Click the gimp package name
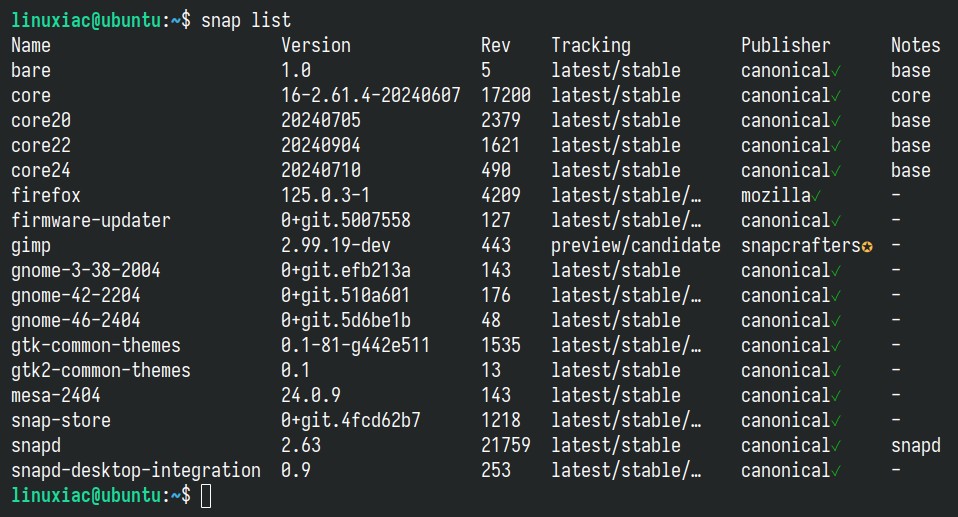This screenshot has width=958, height=517. [31, 246]
